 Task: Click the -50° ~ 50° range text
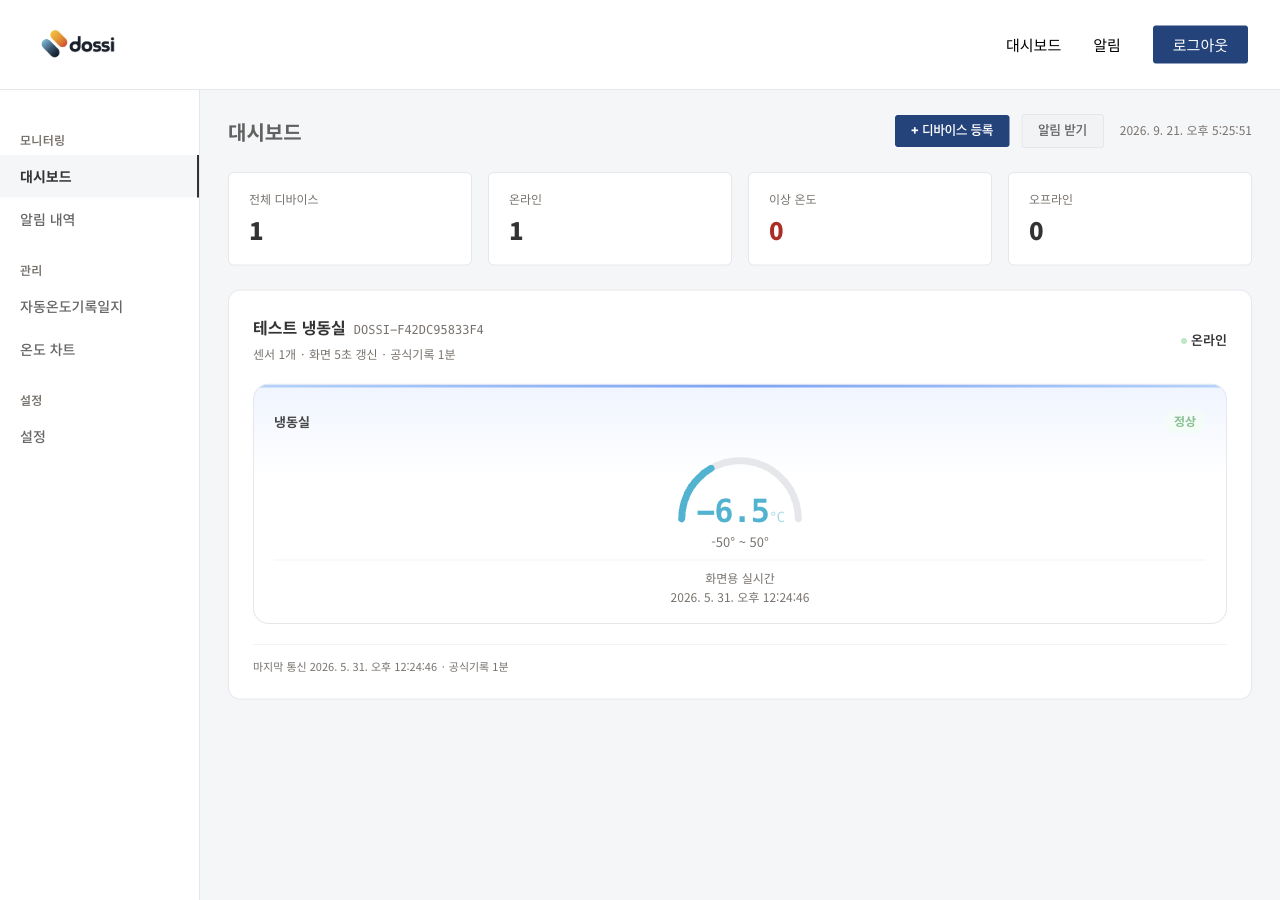click(740, 542)
